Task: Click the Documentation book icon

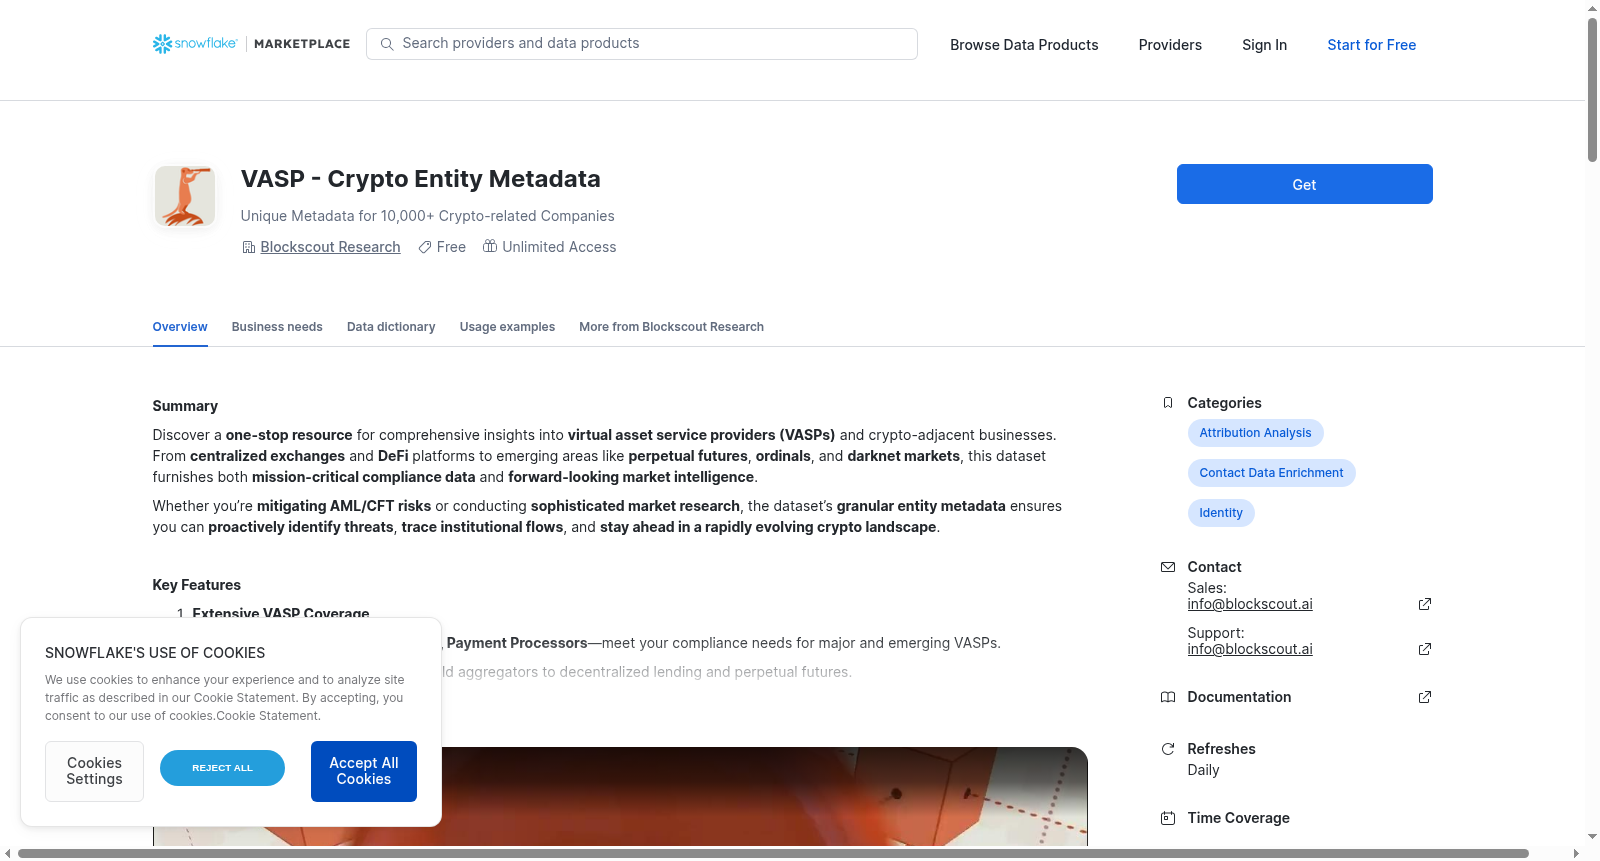Action: [x=1168, y=697]
